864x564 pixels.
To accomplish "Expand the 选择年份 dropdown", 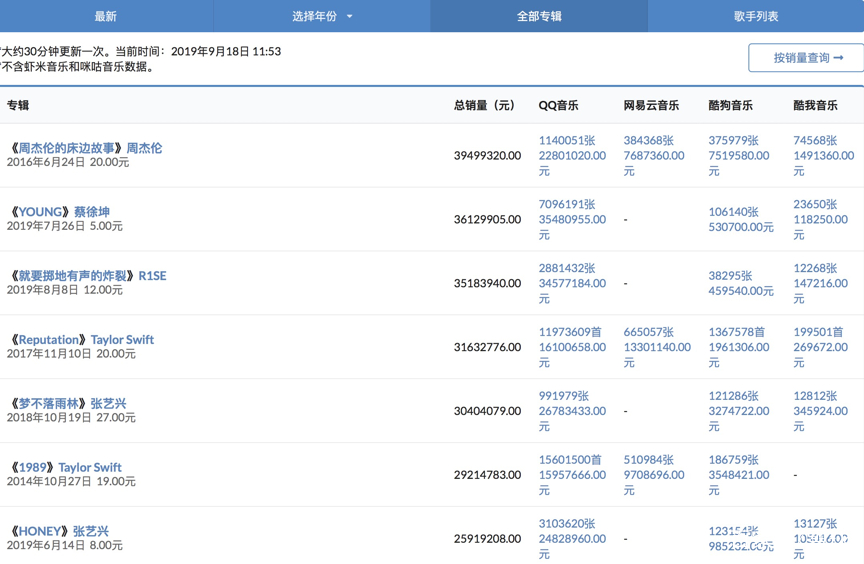I will tap(322, 16).
